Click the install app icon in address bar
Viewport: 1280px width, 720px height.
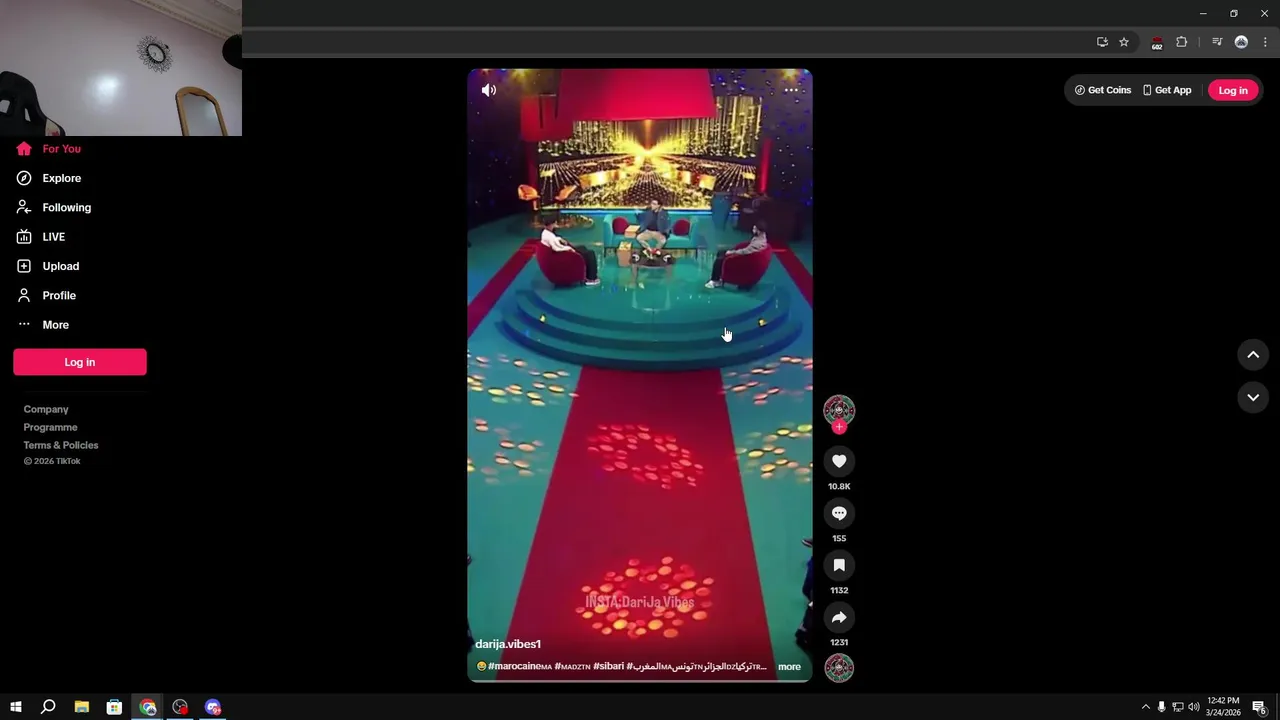1102,42
